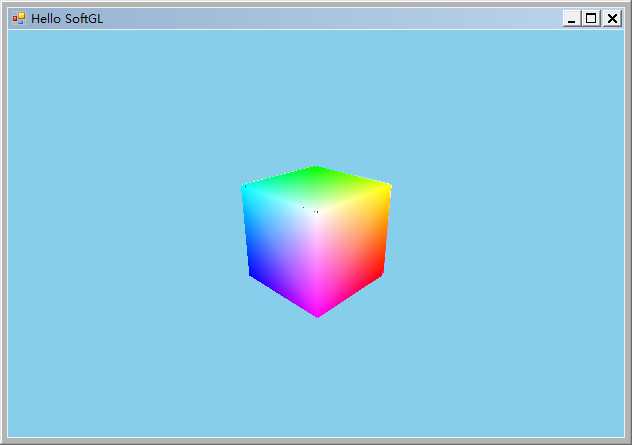Minimize the Hello SoftGL window
This screenshot has height=445, width=632.
pyautogui.click(x=572, y=19)
